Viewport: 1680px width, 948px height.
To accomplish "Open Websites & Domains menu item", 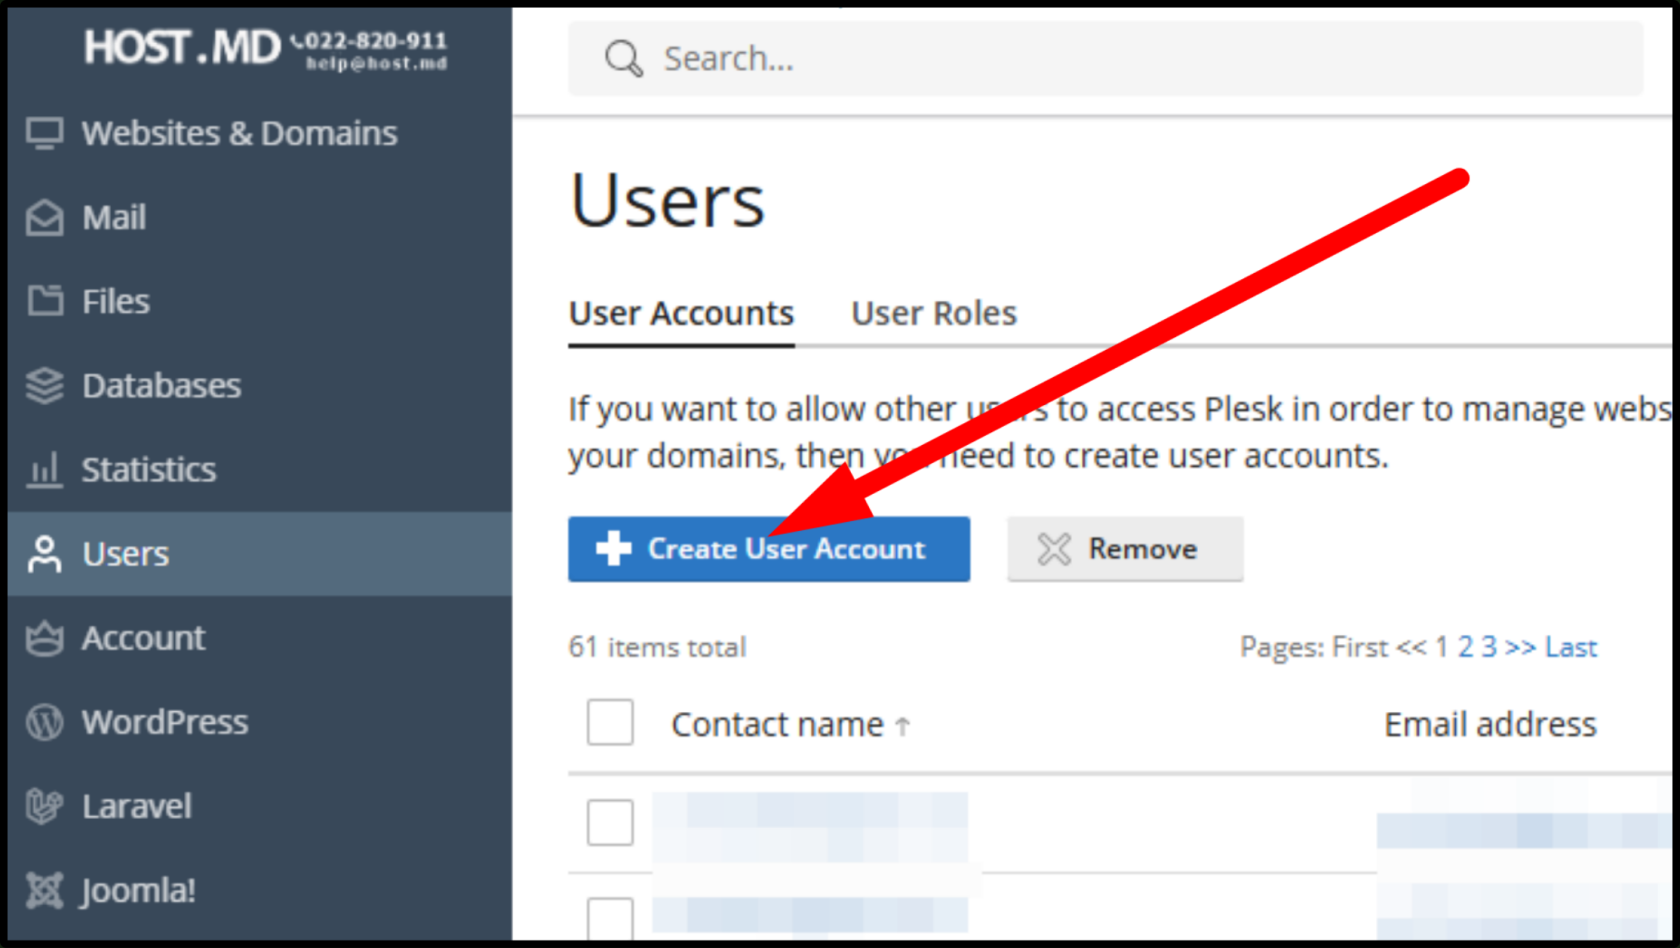I will 260,133.
